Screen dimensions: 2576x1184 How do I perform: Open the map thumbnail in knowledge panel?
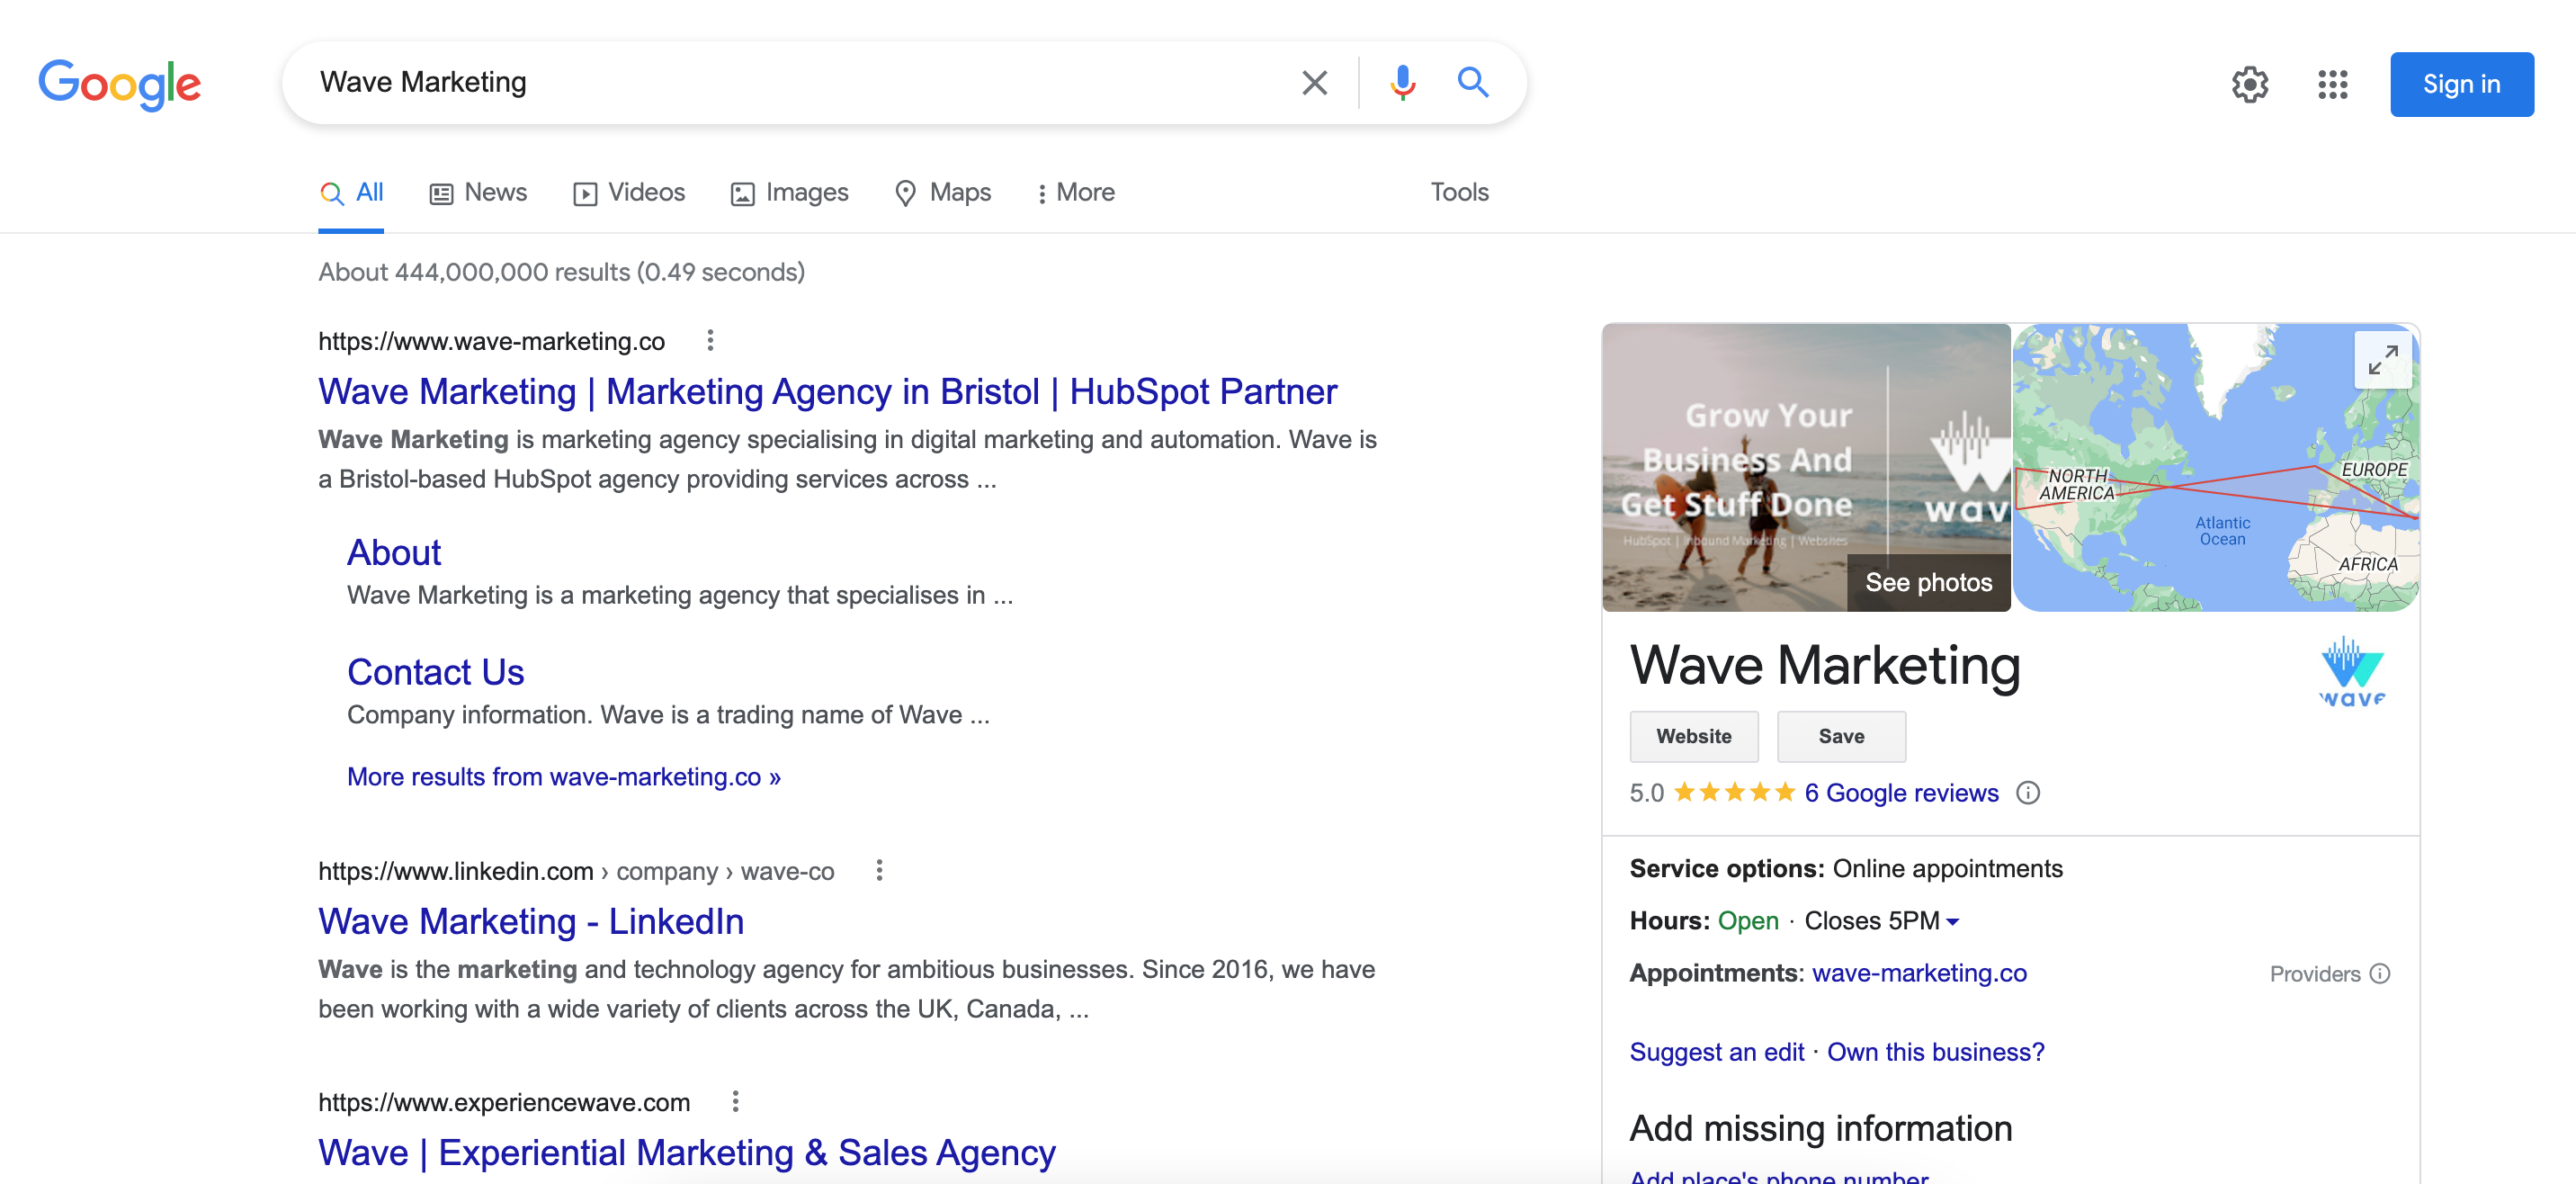[2216, 467]
